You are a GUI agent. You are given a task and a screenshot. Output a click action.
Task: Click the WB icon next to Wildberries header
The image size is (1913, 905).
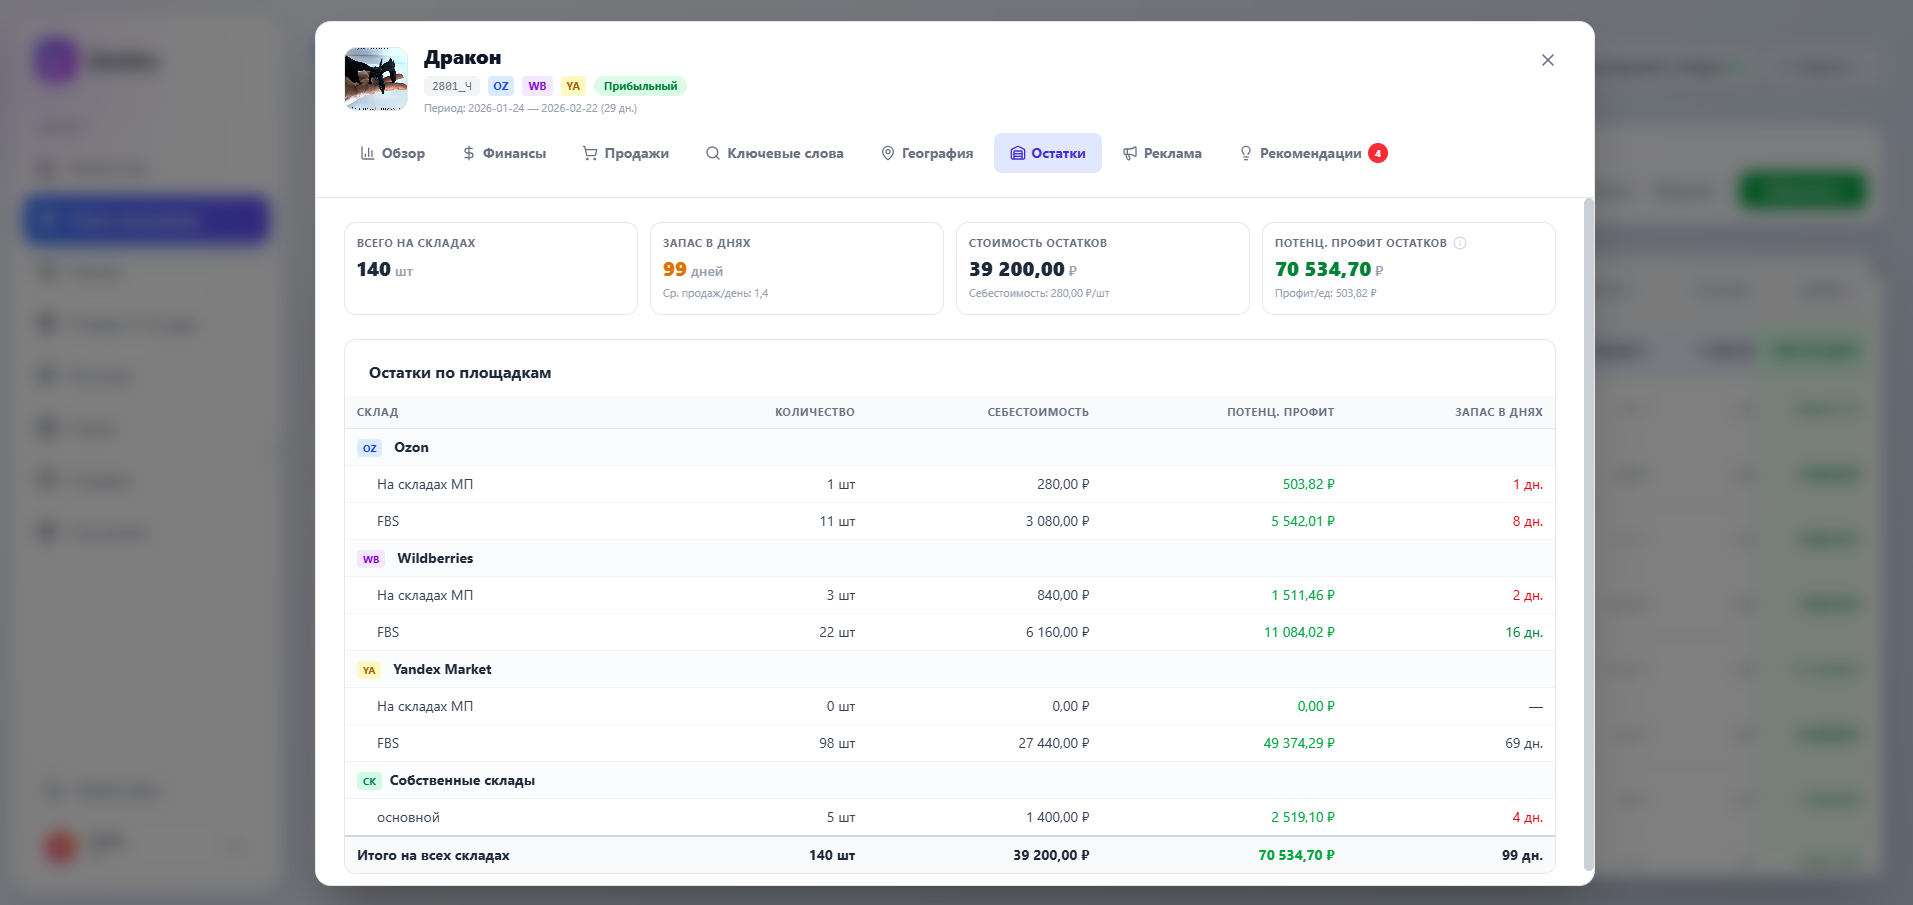(371, 559)
